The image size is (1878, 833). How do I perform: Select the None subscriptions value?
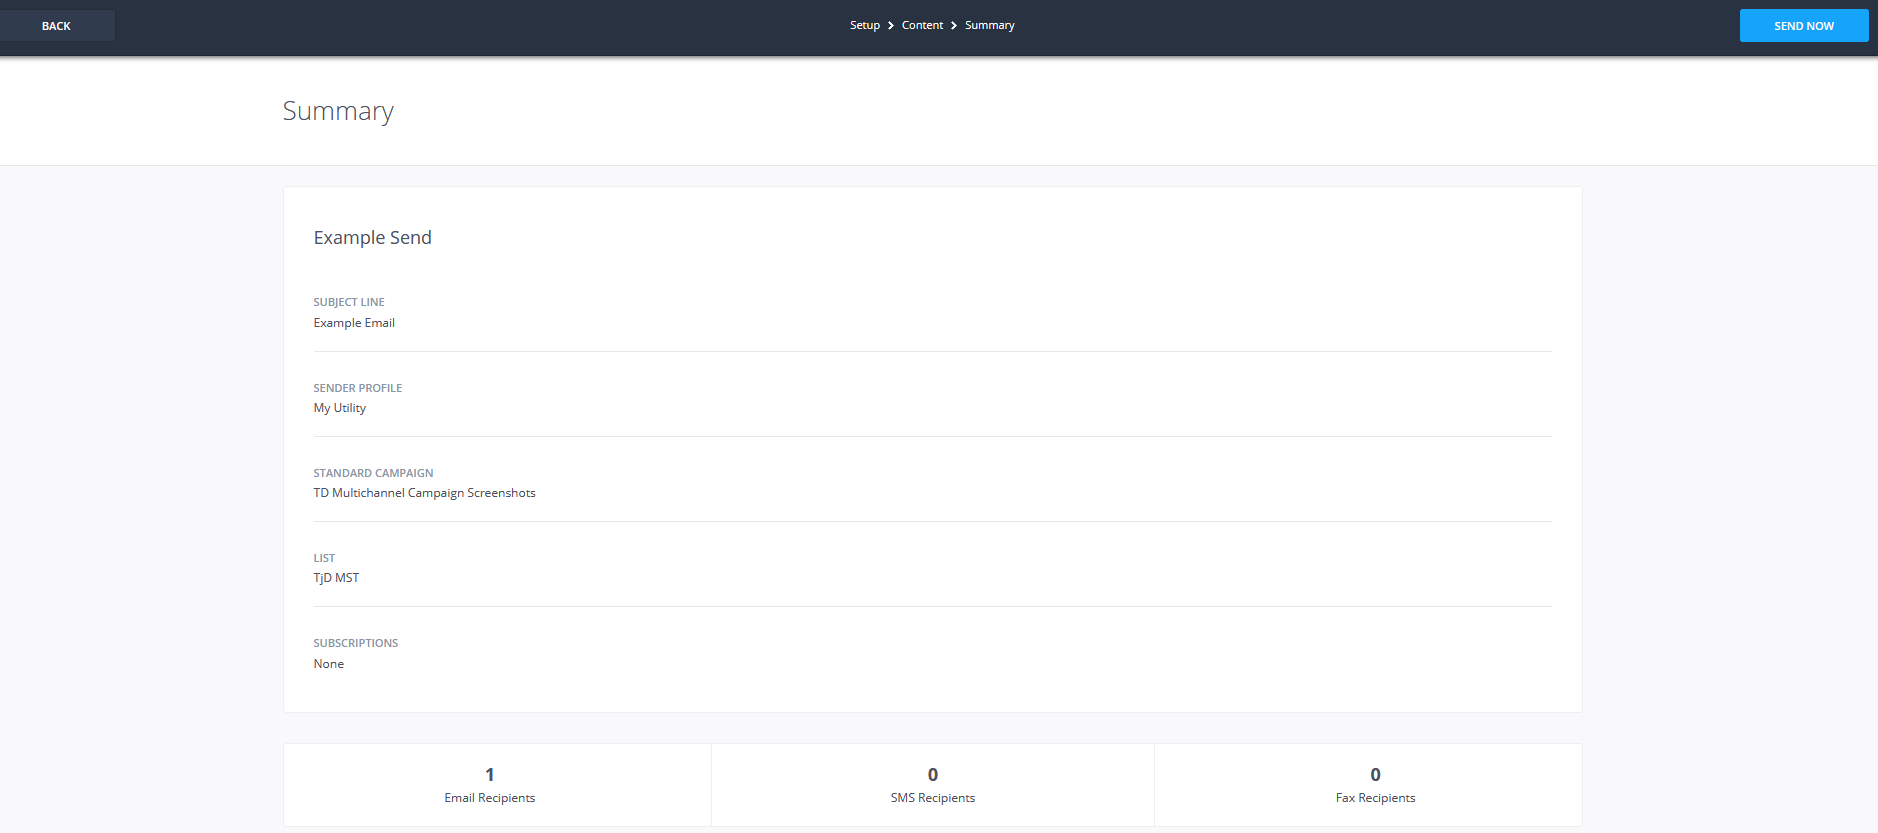pos(329,664)
